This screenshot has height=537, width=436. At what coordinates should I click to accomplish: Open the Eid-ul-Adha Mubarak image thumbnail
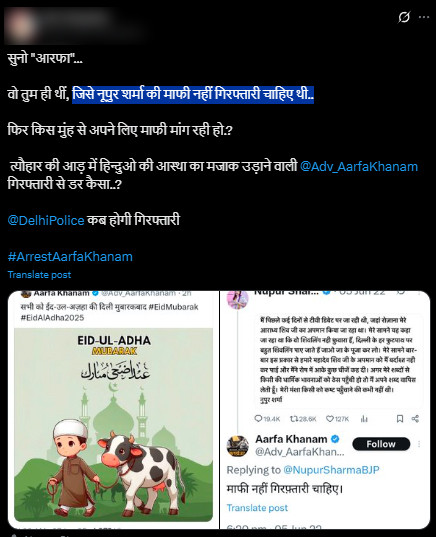click(x=113, y=425)
